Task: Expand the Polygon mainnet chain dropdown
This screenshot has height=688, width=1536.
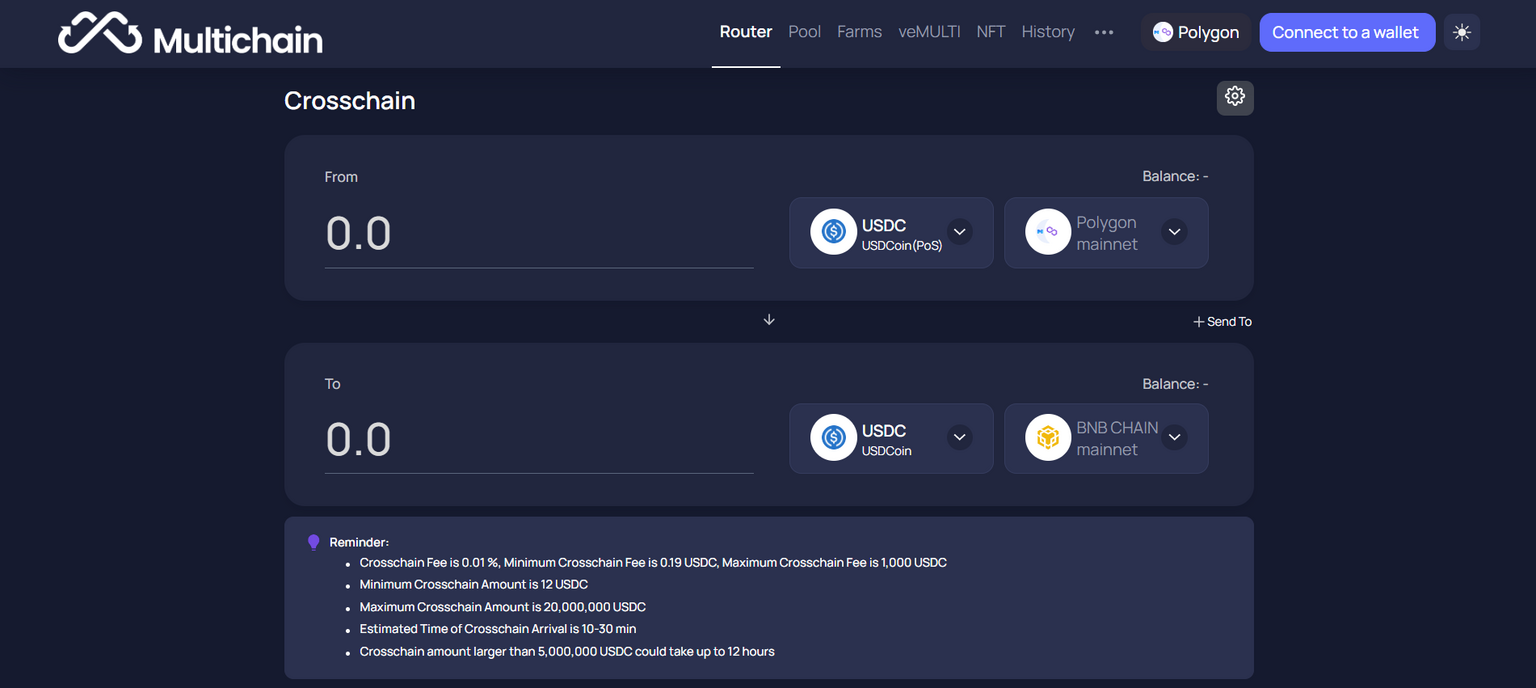Action: click(x=1174, y=232)
